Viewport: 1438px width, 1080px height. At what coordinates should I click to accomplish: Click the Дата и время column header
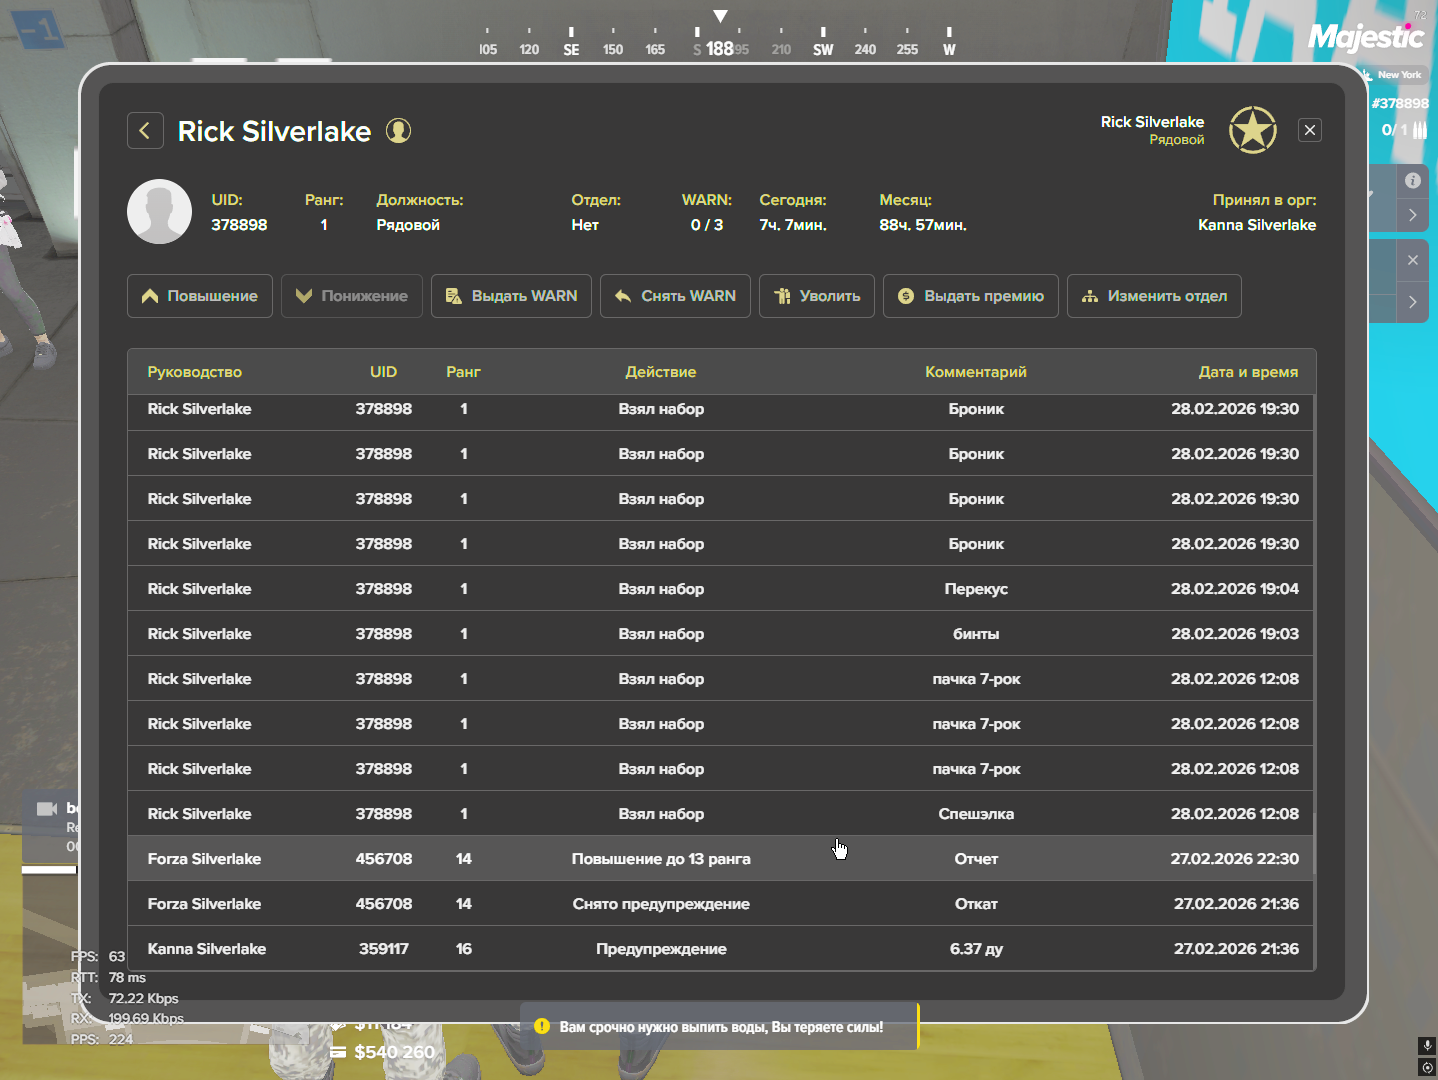tap(1248, 372)
